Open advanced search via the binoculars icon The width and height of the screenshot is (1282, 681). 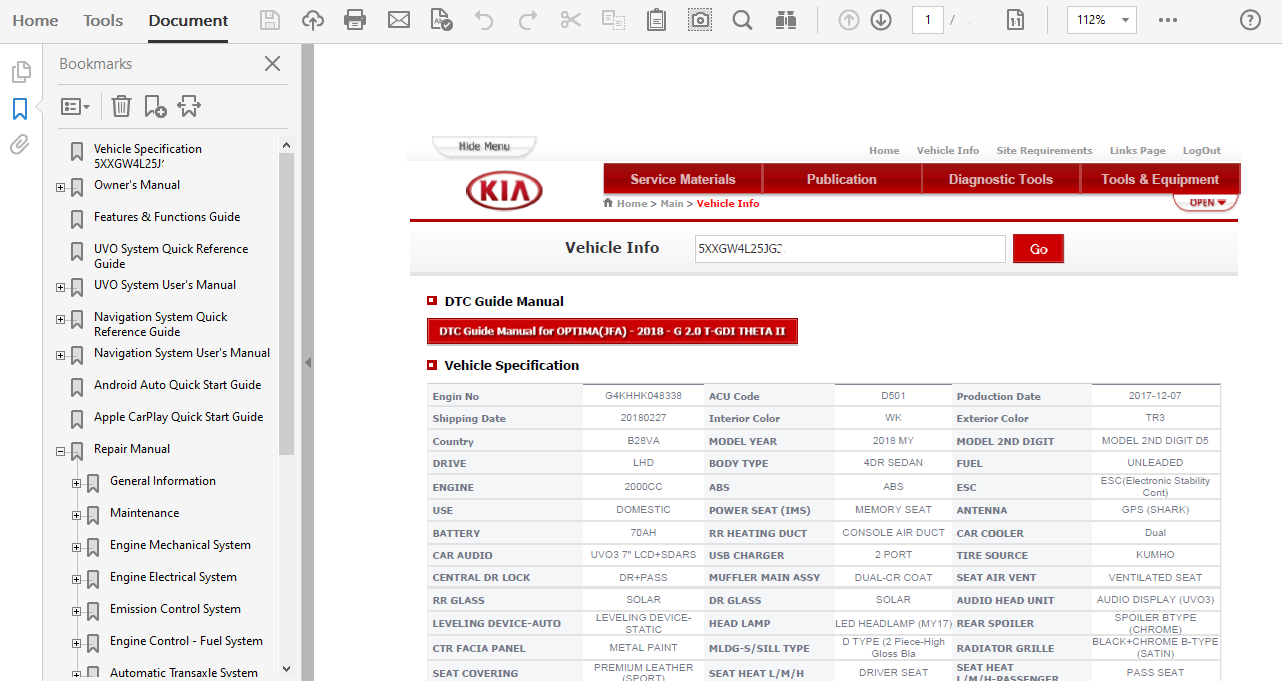(x=786, y=19)
